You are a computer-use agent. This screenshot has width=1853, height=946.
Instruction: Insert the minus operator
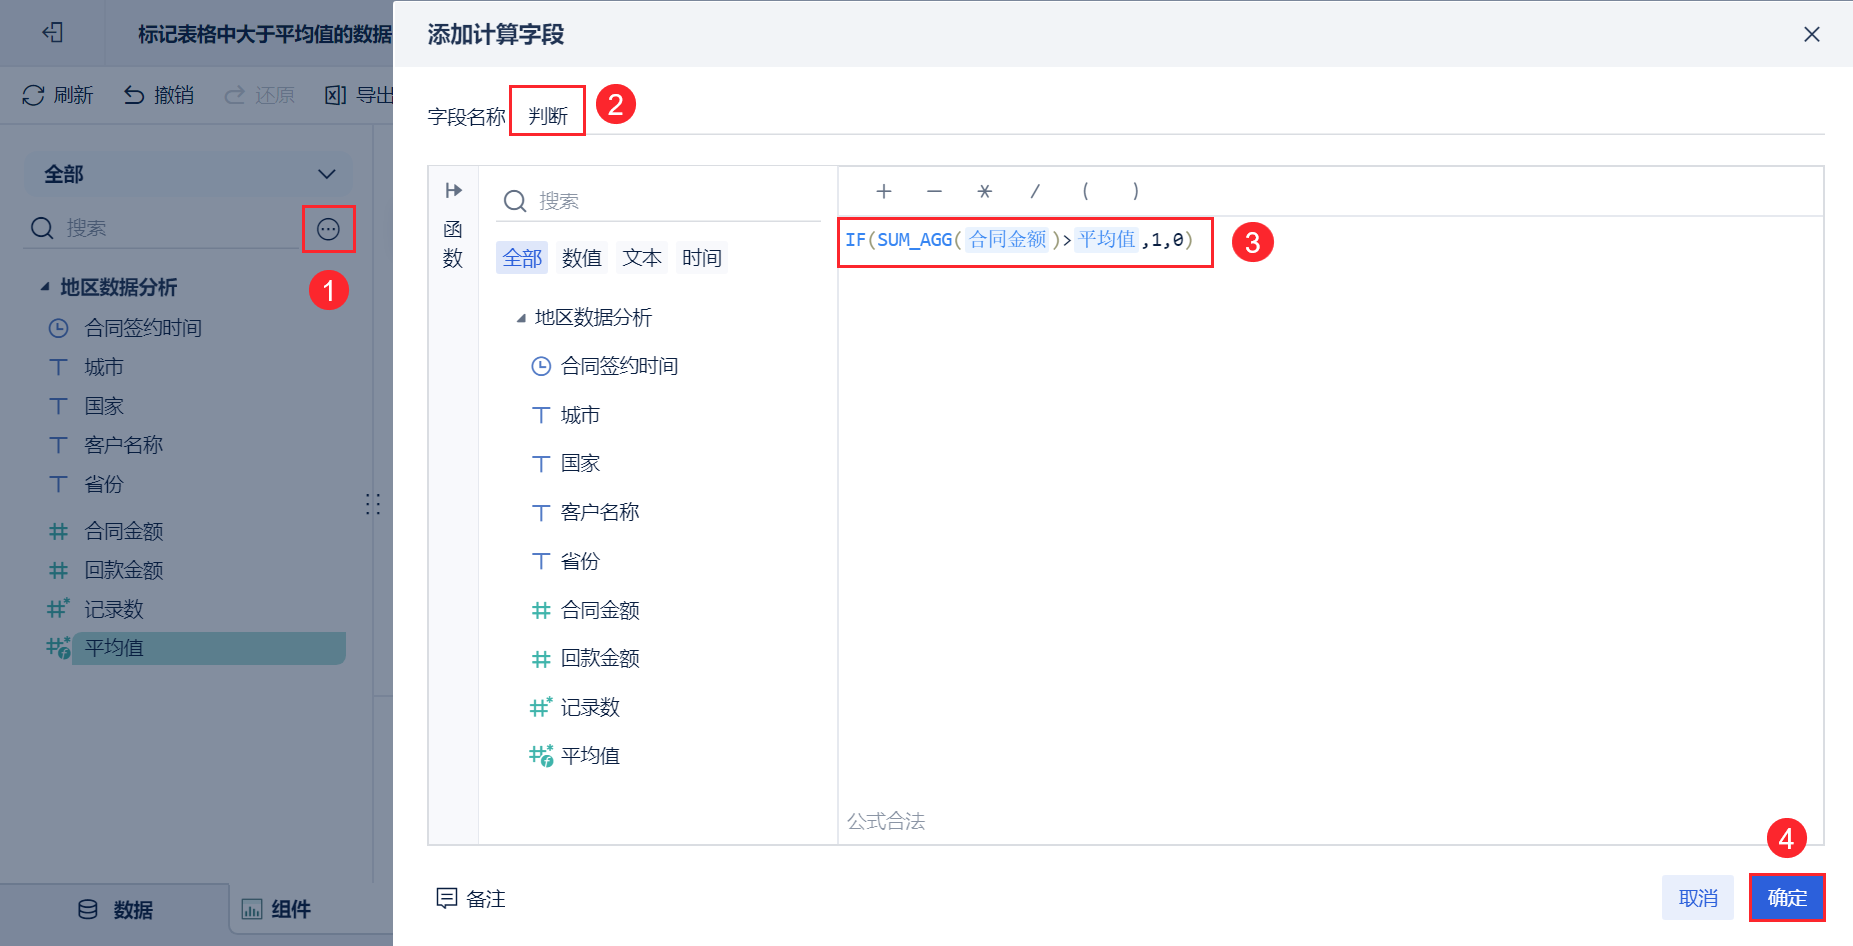[934, 191]
